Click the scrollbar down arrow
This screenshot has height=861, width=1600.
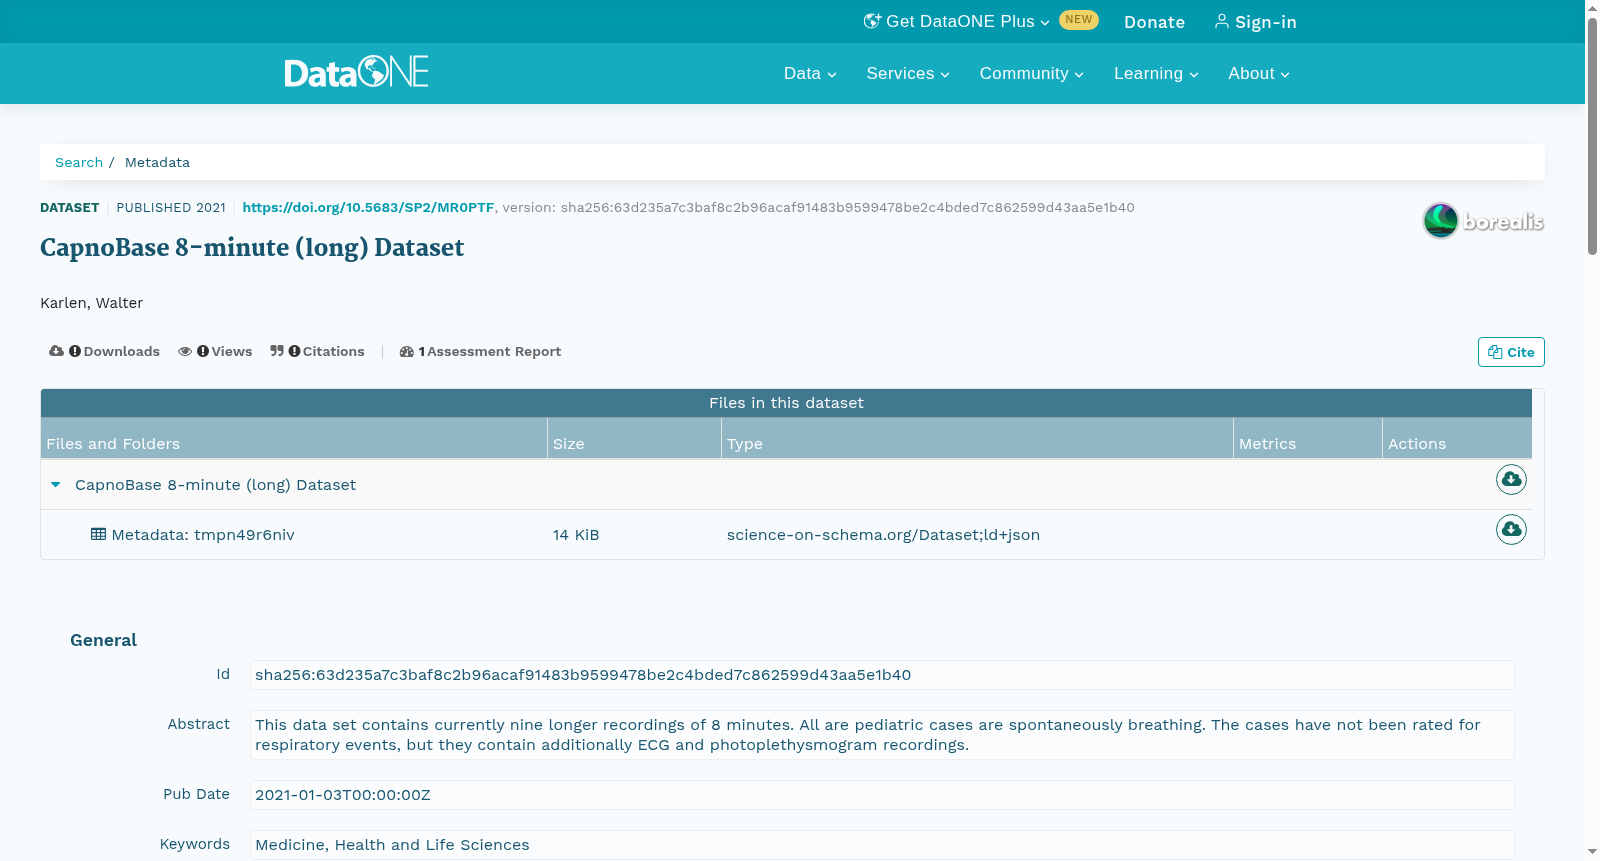coord(1592,852)
